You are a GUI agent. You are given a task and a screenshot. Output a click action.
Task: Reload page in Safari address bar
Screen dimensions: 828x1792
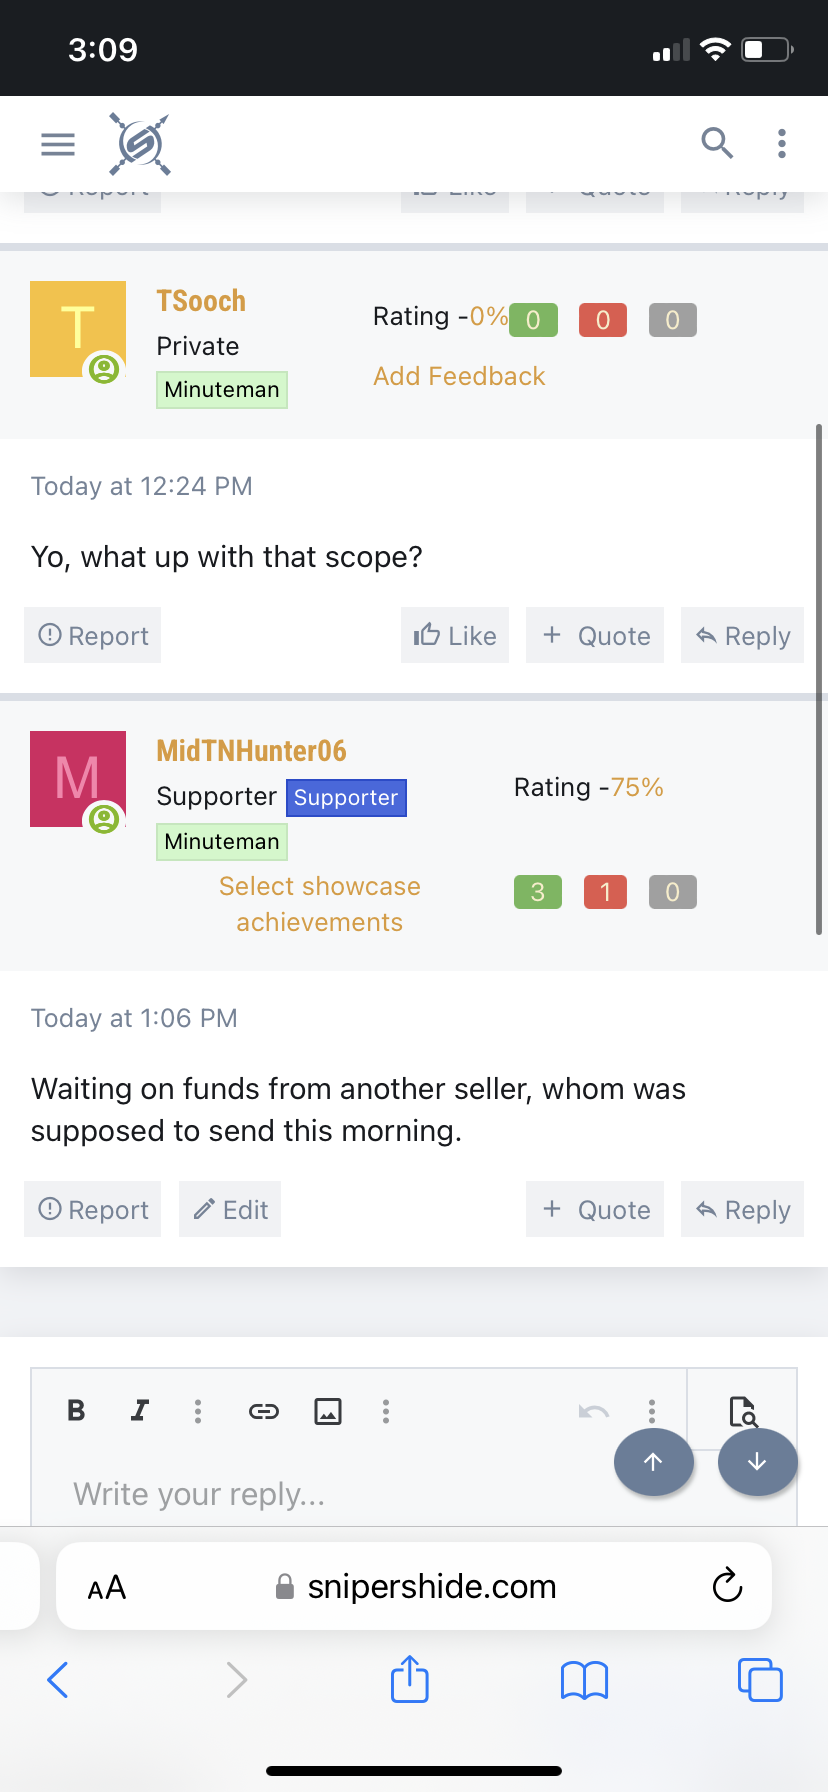click(727, 1585)
